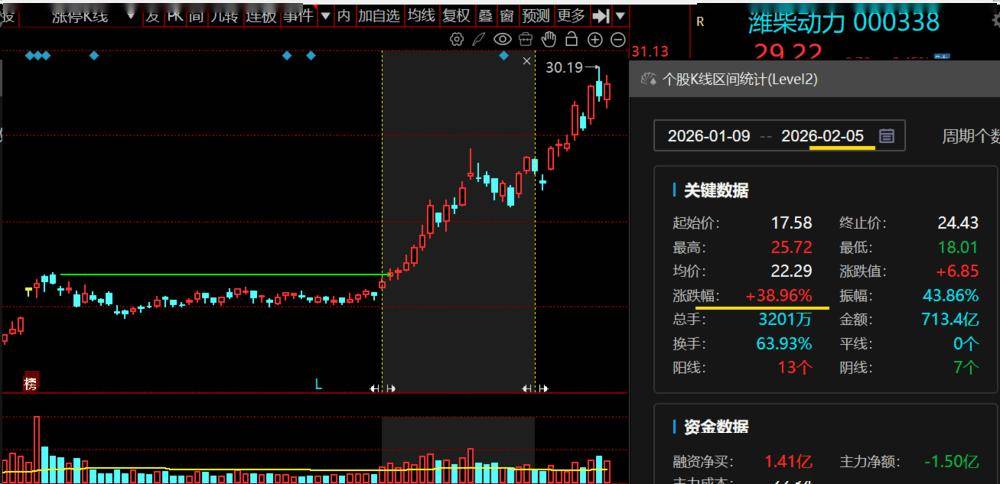Select the hand pan tool
Image resolution: width=1000 pixels, height=484 pixels.
[x=548, y=40]
